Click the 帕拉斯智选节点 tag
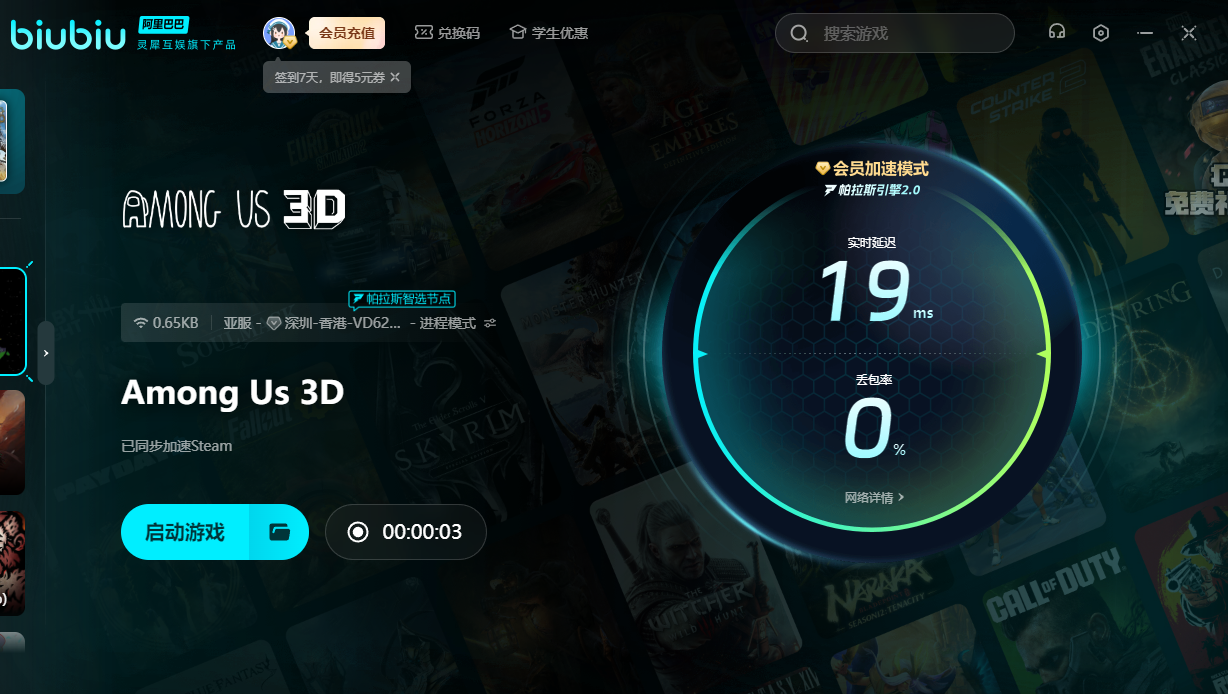This screenshot has height=694, width=1228. (402, 298)
